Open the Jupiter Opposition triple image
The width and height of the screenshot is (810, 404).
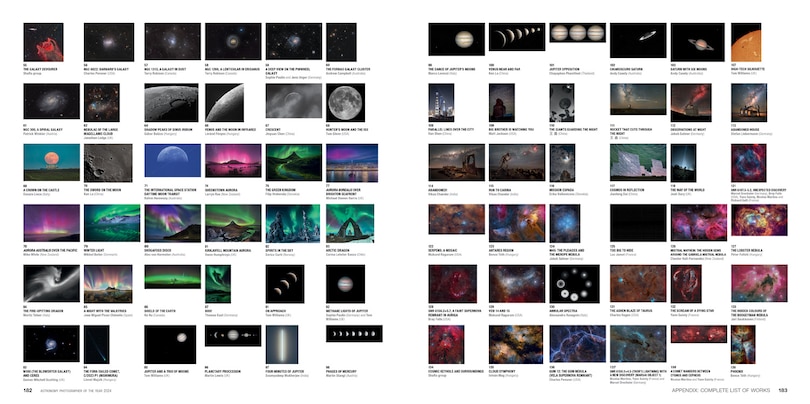click(x=578, y=33)
